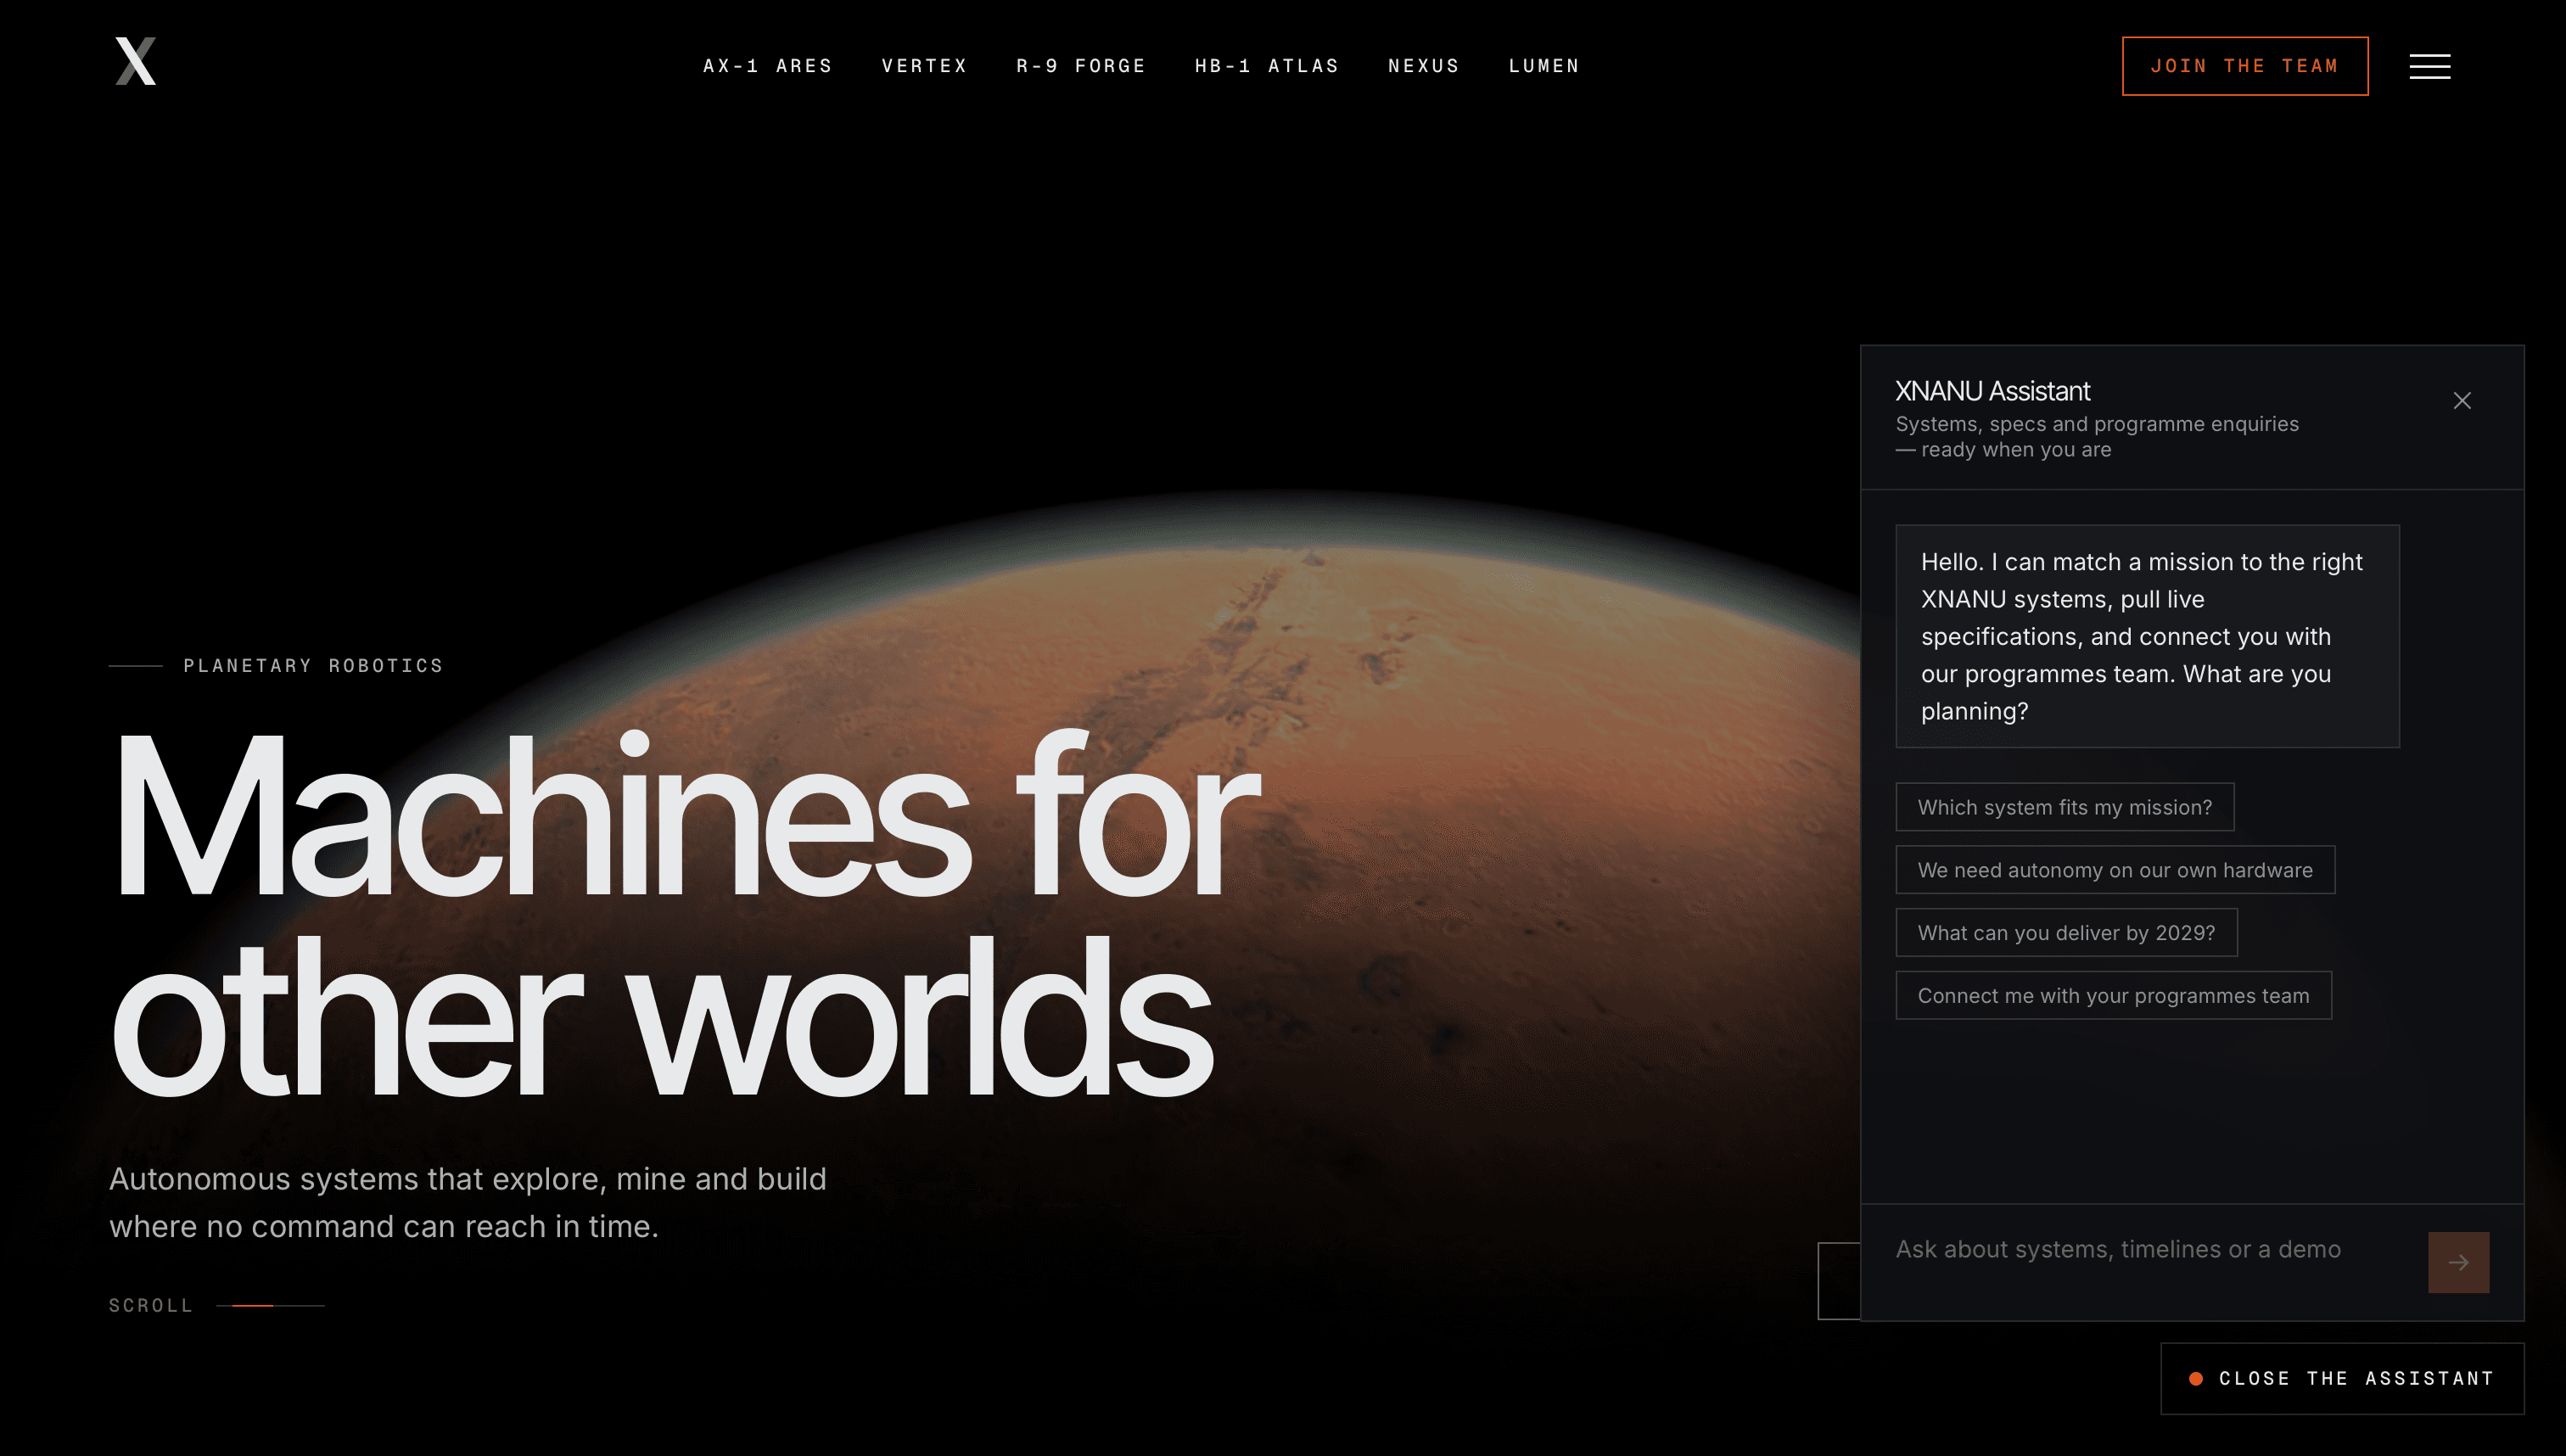Open LUMEN nav link
2566x1456 pixels.
tap(1543, 66)
